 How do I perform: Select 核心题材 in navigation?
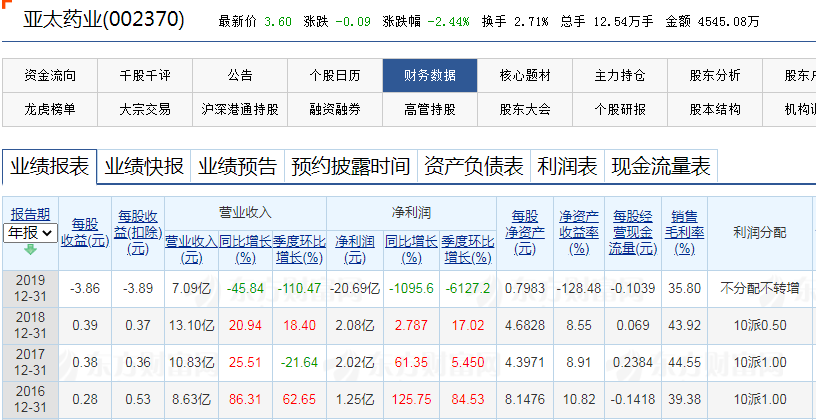(525, 75)
